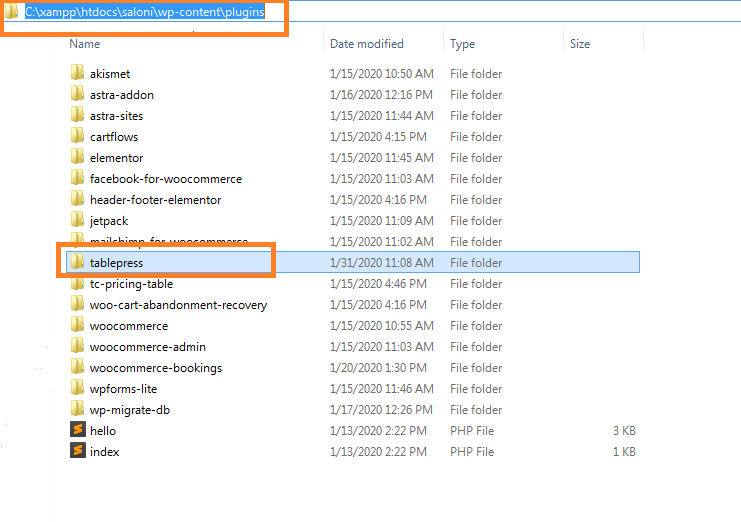The image size is (741, 522).
Task: Click the woocommerce date 1/15/2020 10:55 AM
Action: coord(381,325)
